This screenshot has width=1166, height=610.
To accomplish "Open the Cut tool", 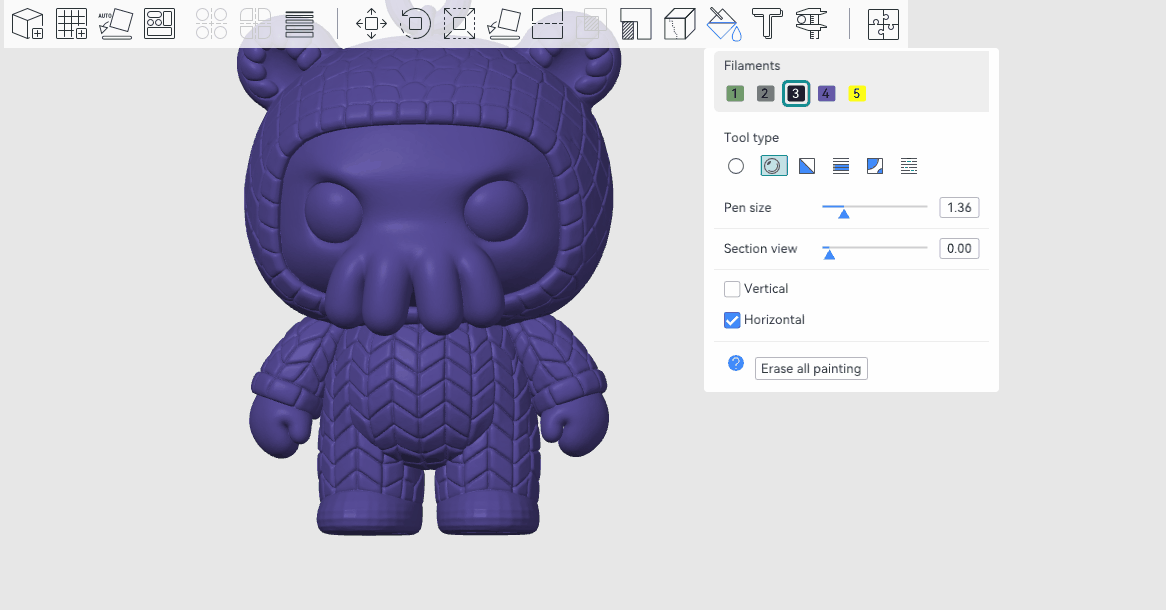I will click(547, 24).
